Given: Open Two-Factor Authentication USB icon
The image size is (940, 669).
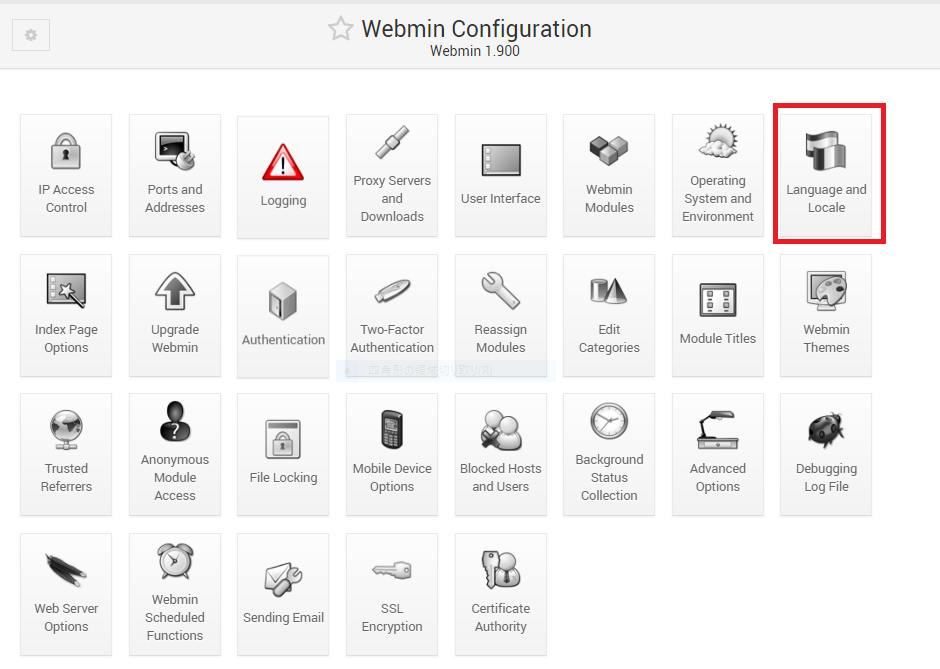Looking at the screenshot, I should pyautogui.click(x=392, y=291).
